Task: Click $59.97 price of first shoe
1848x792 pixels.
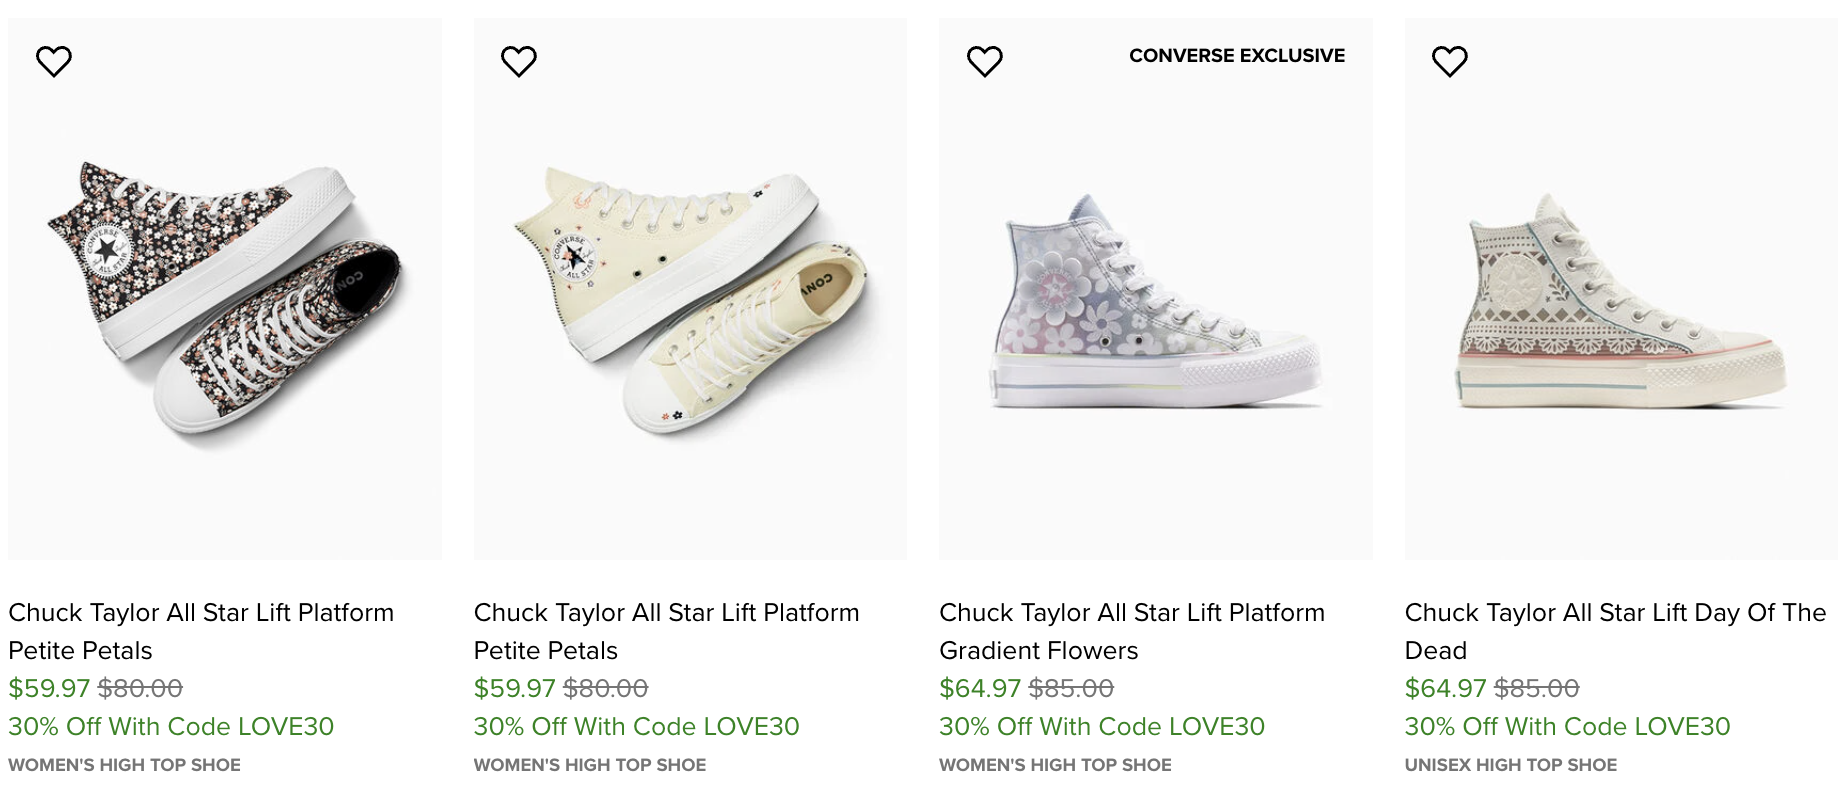Action: point(49,688)
